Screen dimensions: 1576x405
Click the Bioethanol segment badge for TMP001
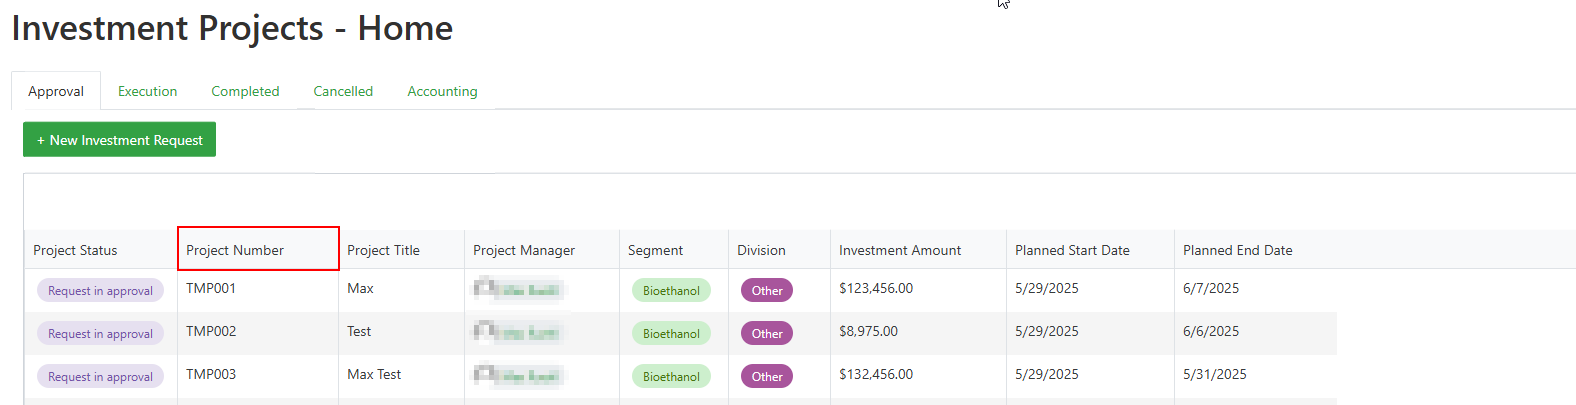(x=671, y=291)
